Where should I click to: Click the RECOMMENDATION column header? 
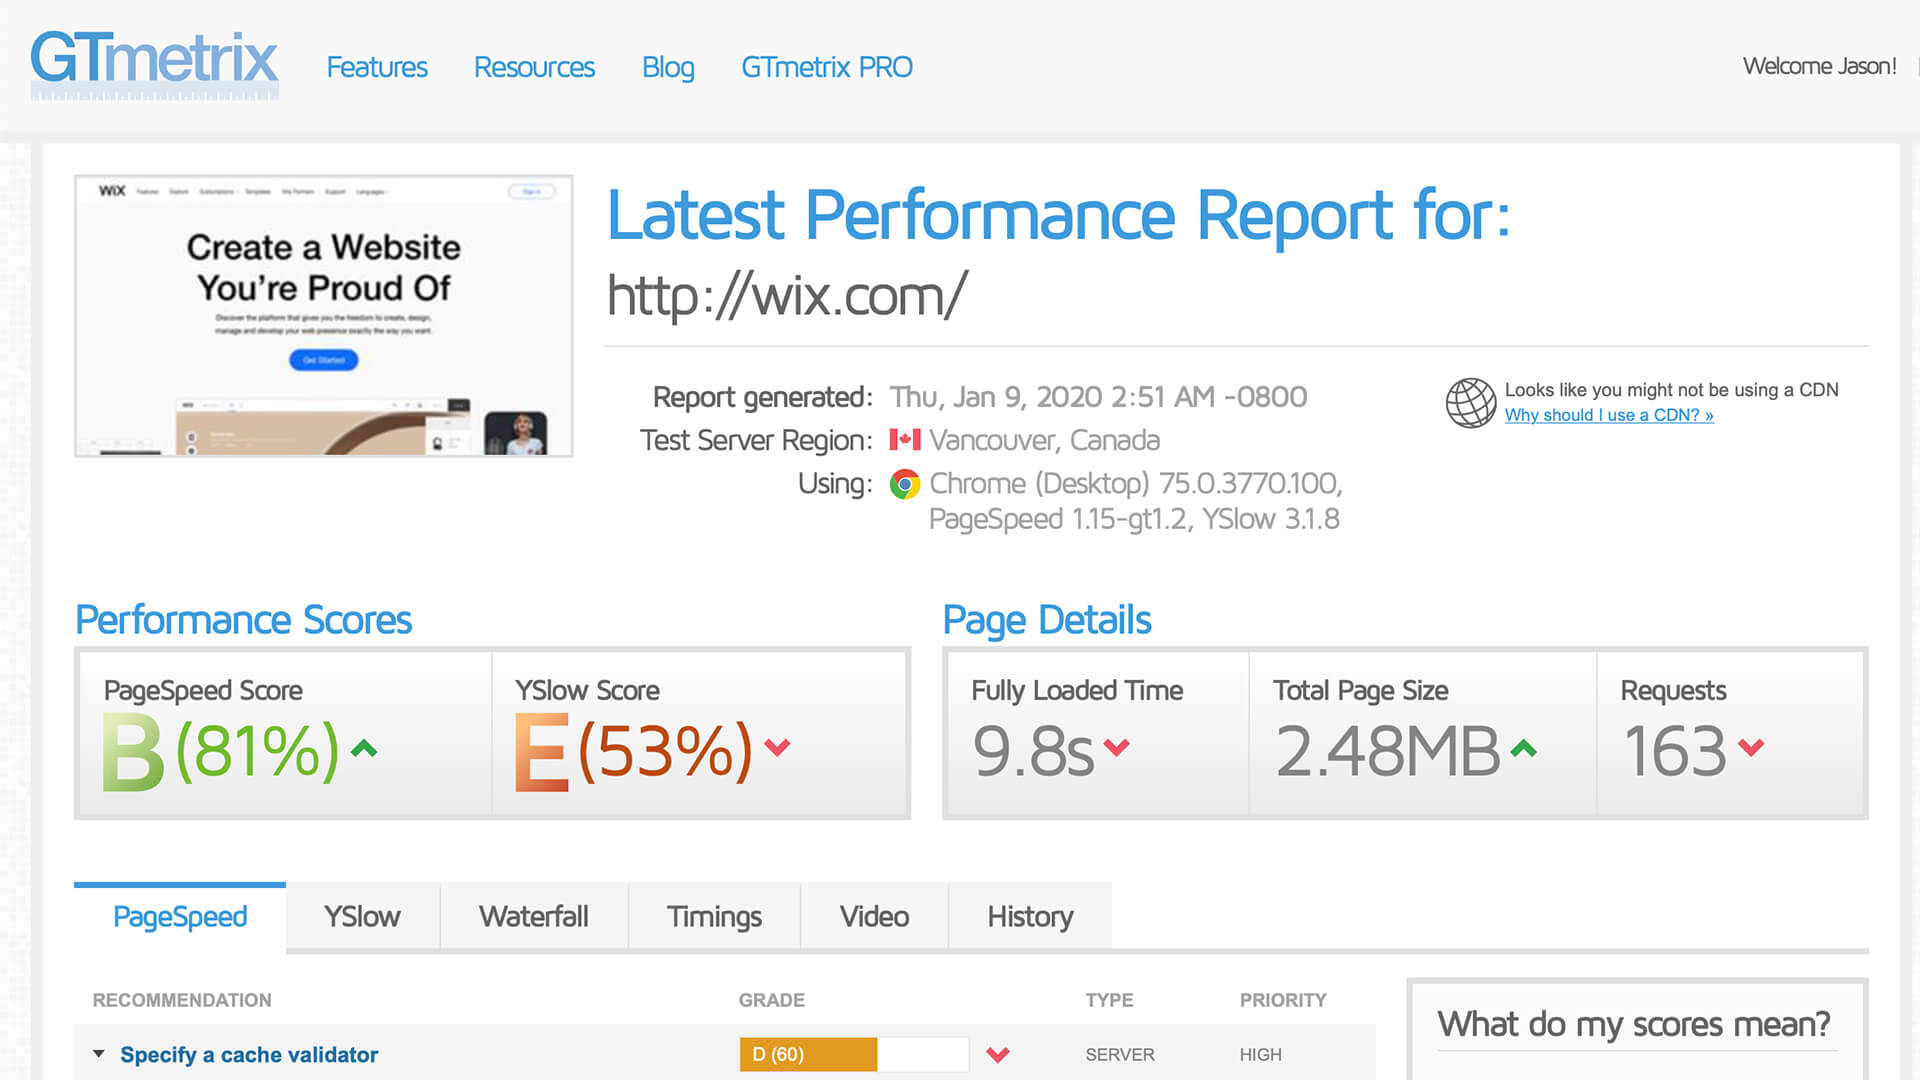click(182, 1000)
